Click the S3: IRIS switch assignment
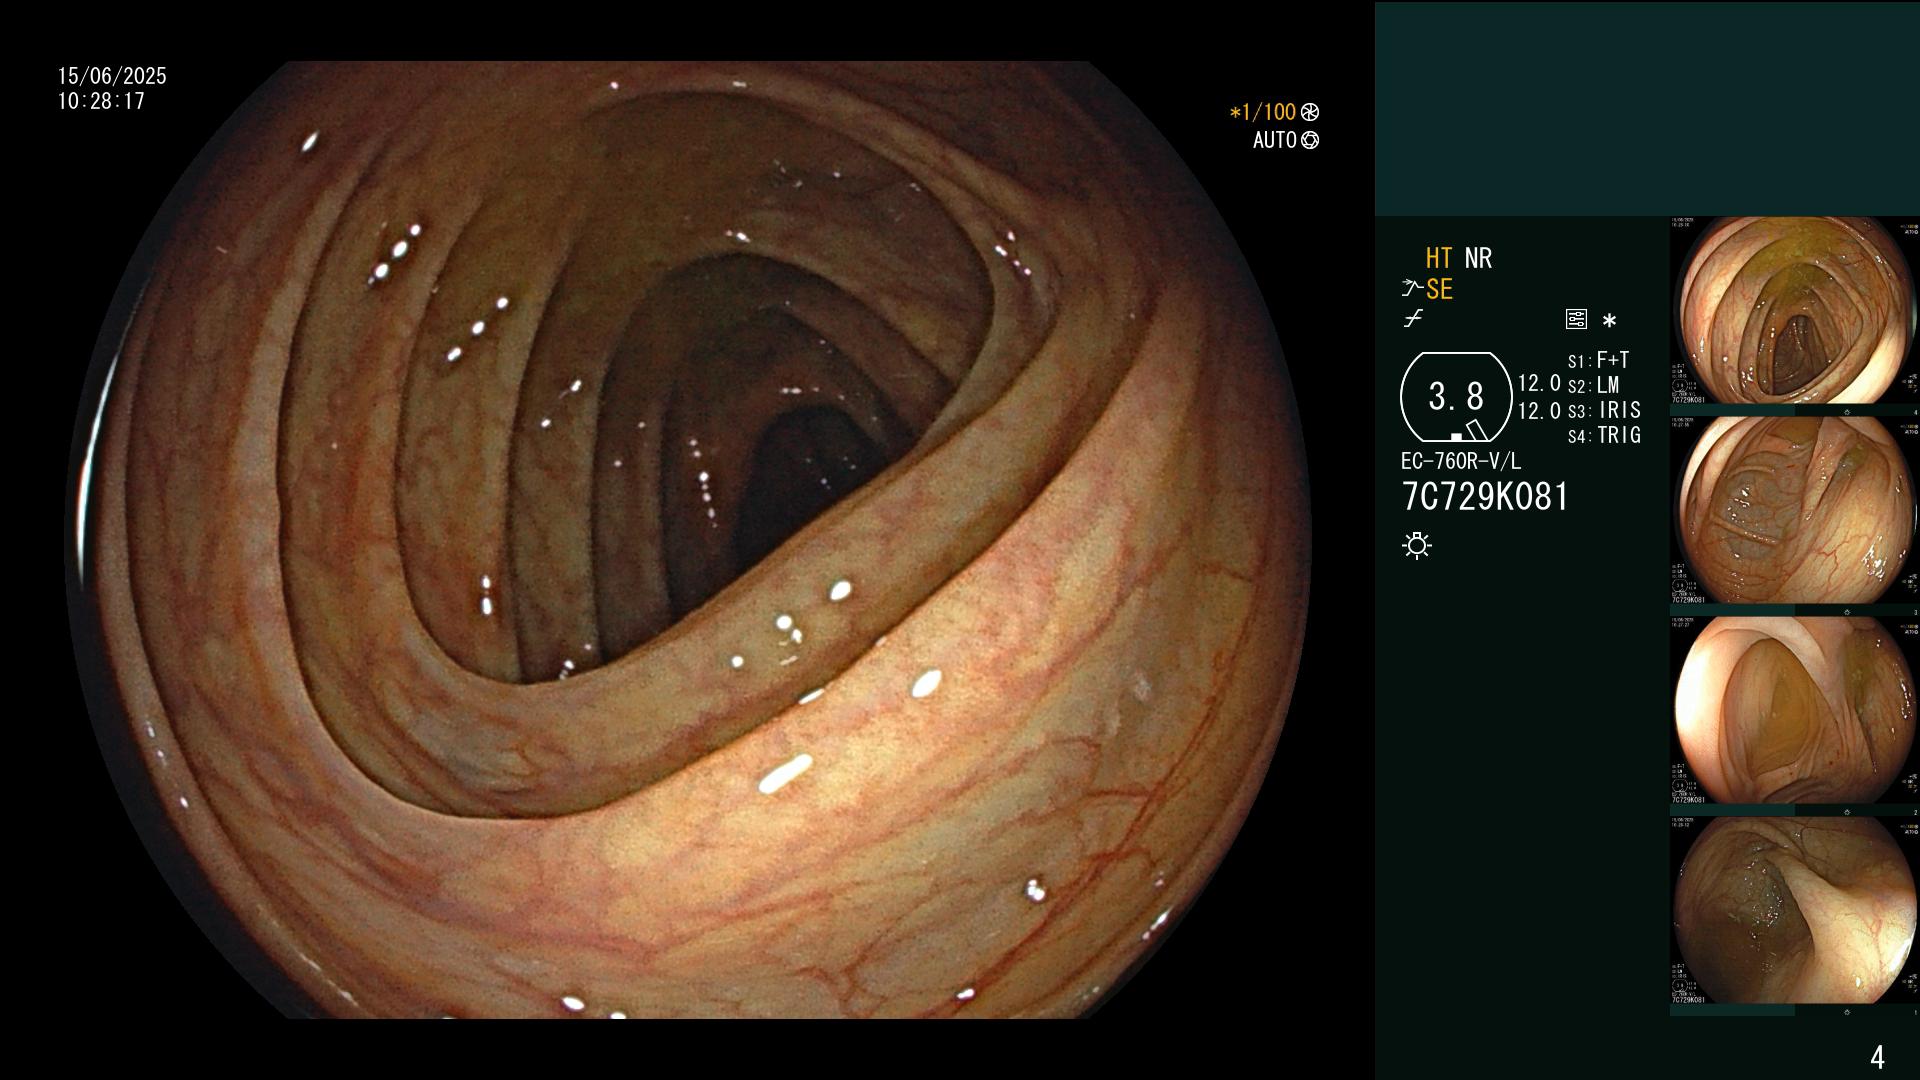Viewport: 1920px width, 1080px height. coord(1604,410)
